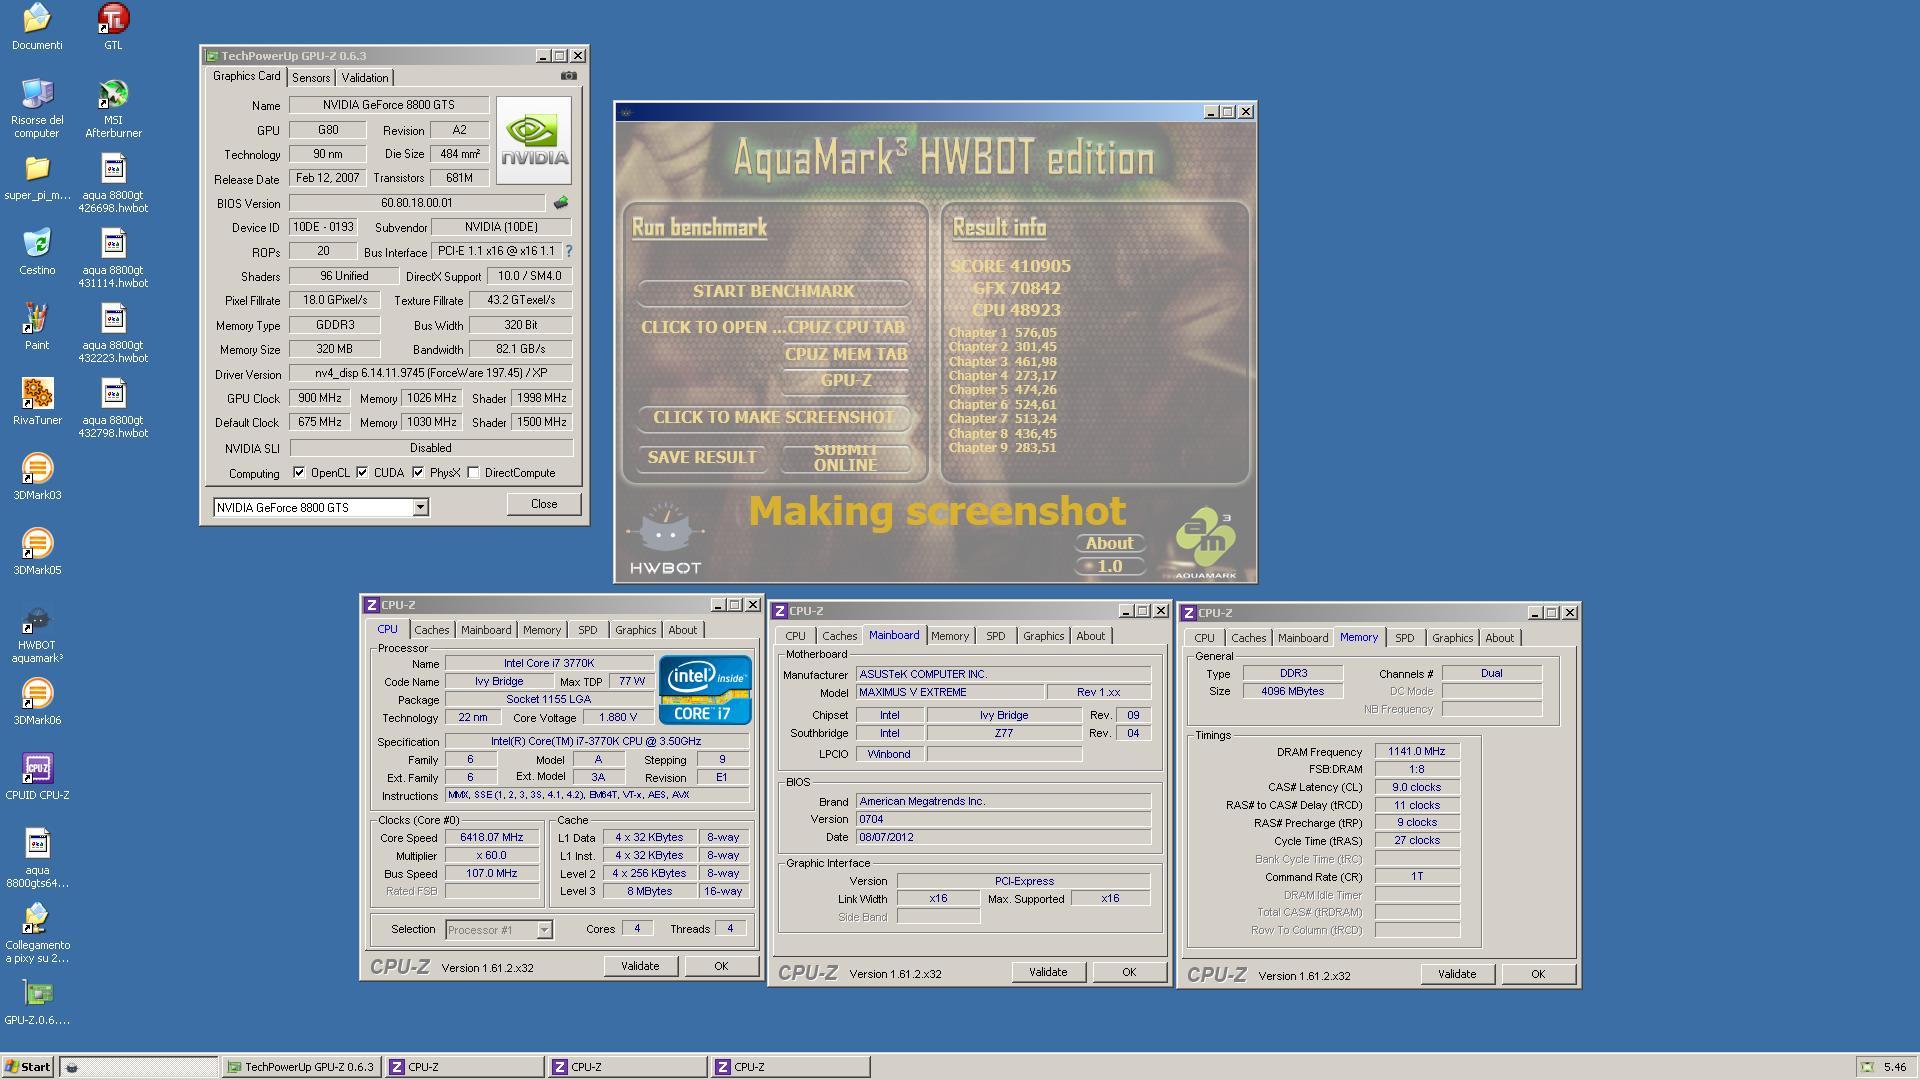
Task: Click CLICK TO MAKE SCREENSHOT button
Action: tap(774, 417)
